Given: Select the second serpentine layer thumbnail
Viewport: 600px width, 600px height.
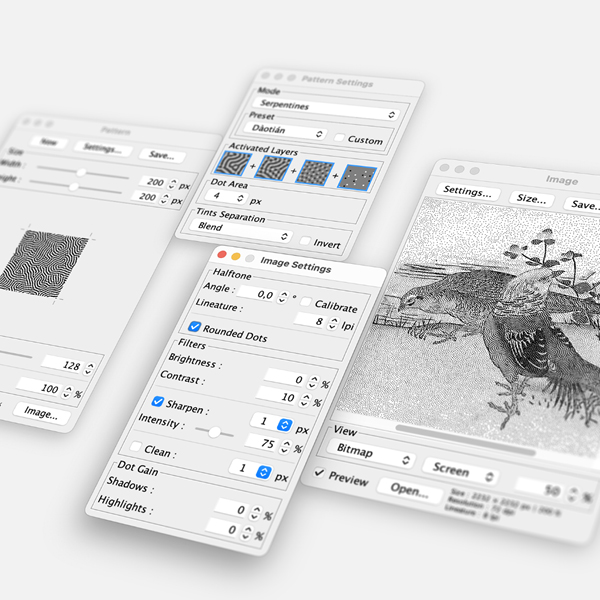Looking at the screenshot, I should click(273, 168).
